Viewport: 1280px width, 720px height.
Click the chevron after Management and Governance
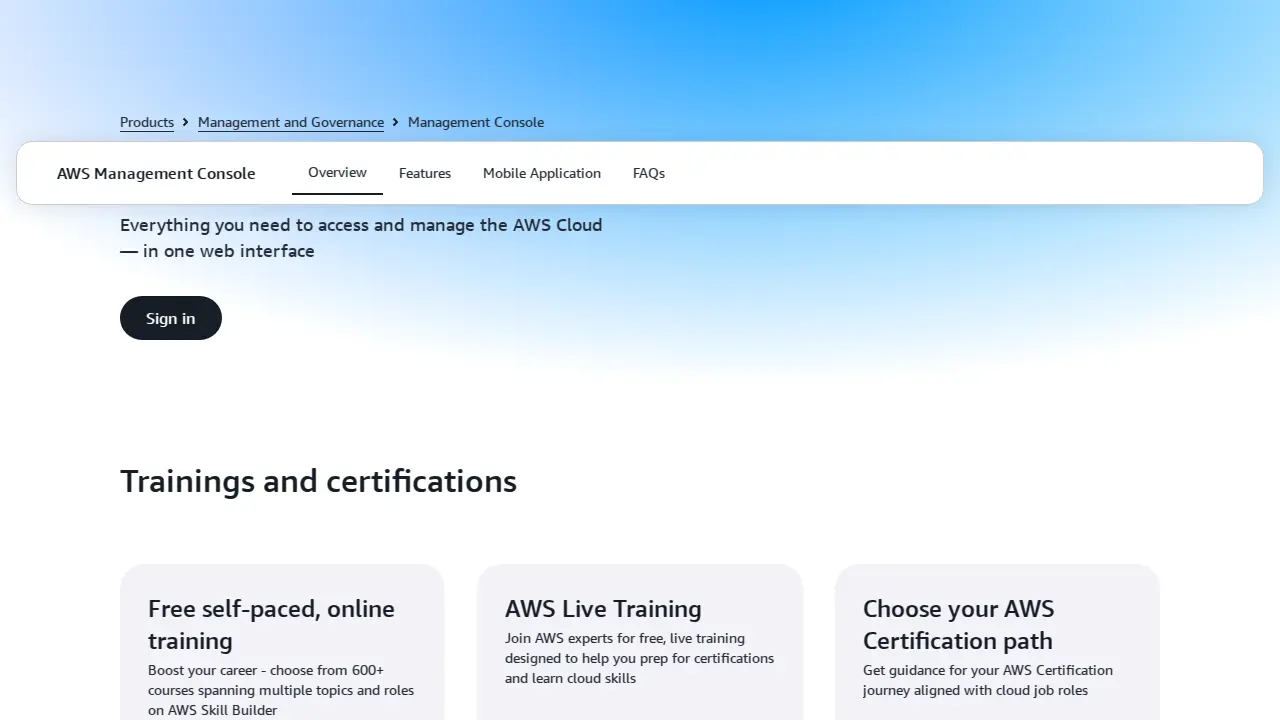tap(395, 122)
